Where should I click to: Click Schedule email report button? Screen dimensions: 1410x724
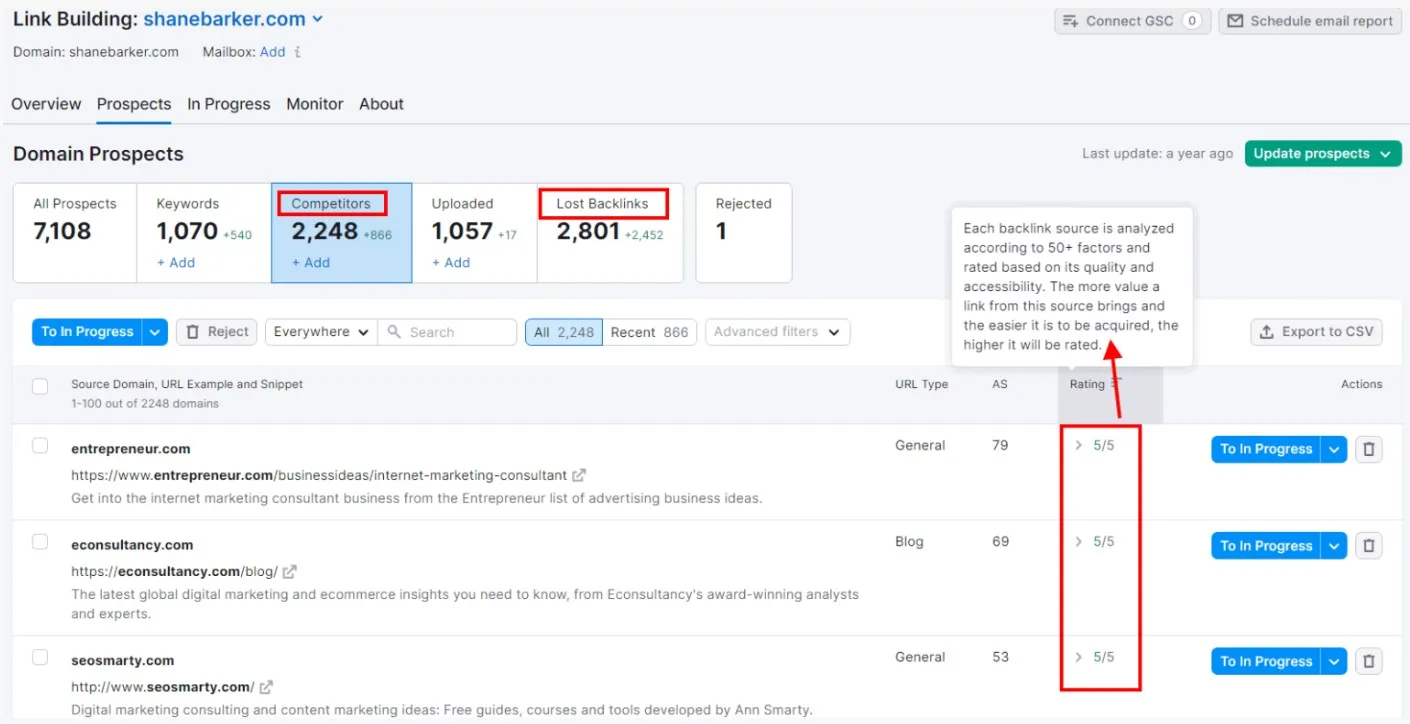pos(1310,21)
